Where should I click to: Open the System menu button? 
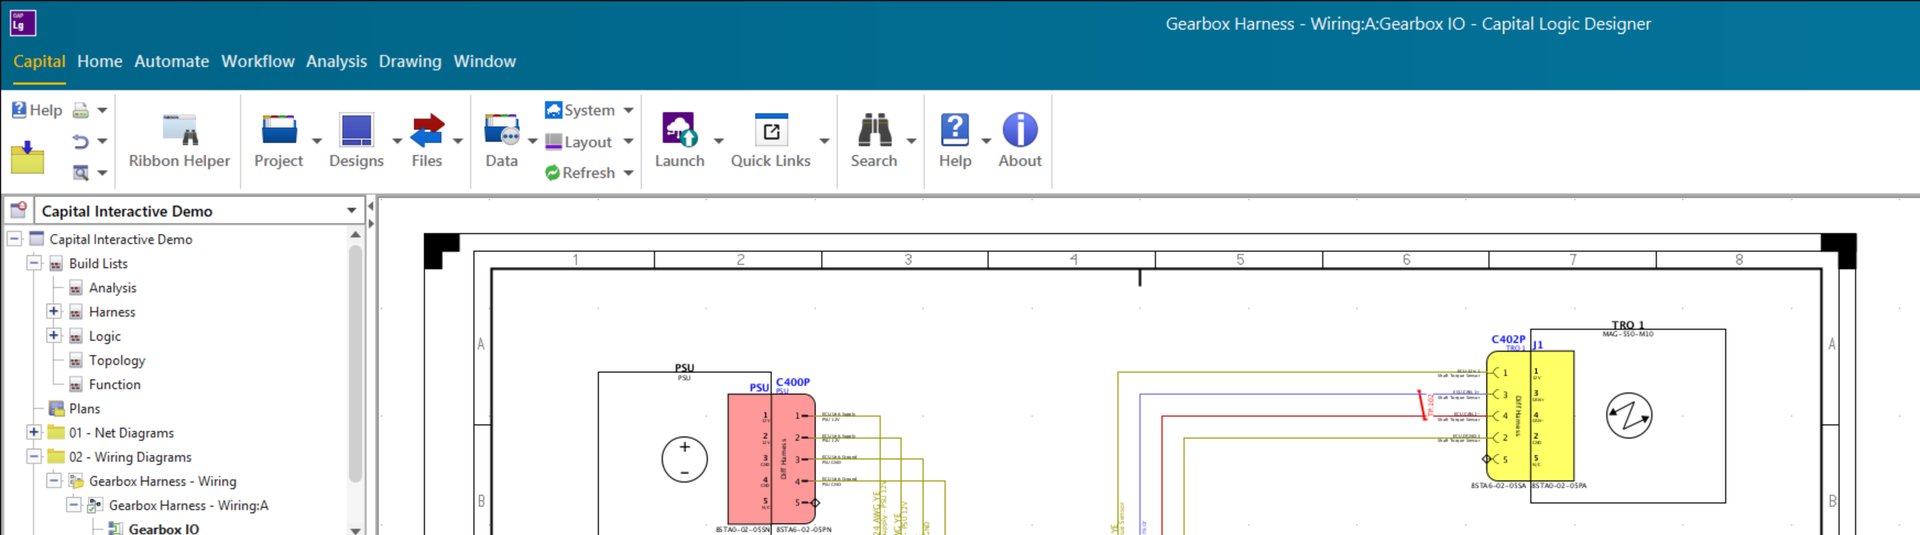tap(589, 110)
